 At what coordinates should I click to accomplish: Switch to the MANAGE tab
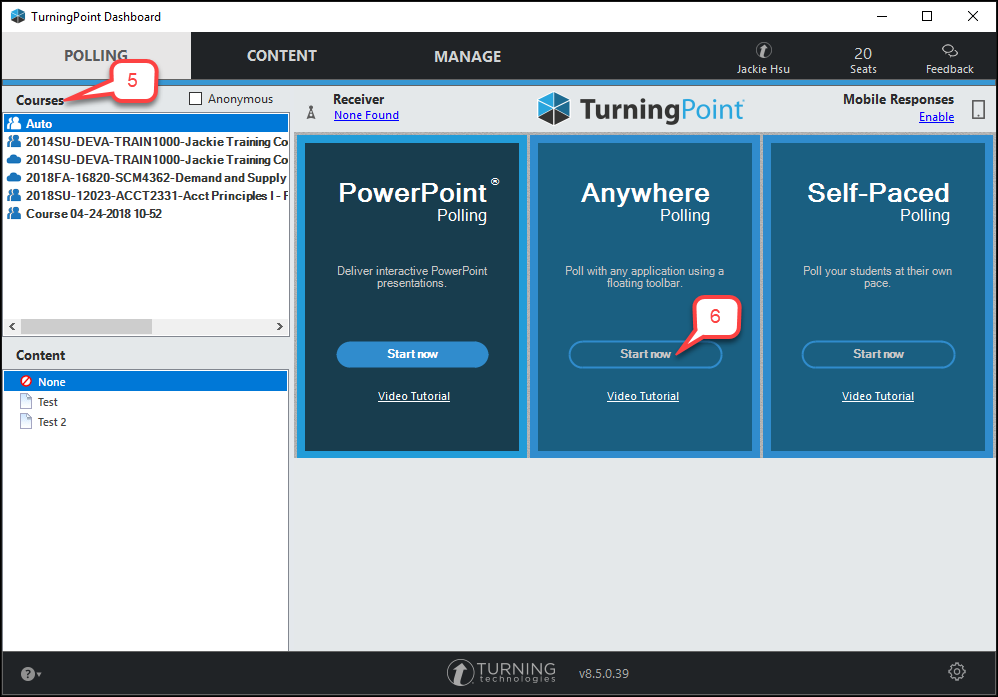click(x=467, y=57)
